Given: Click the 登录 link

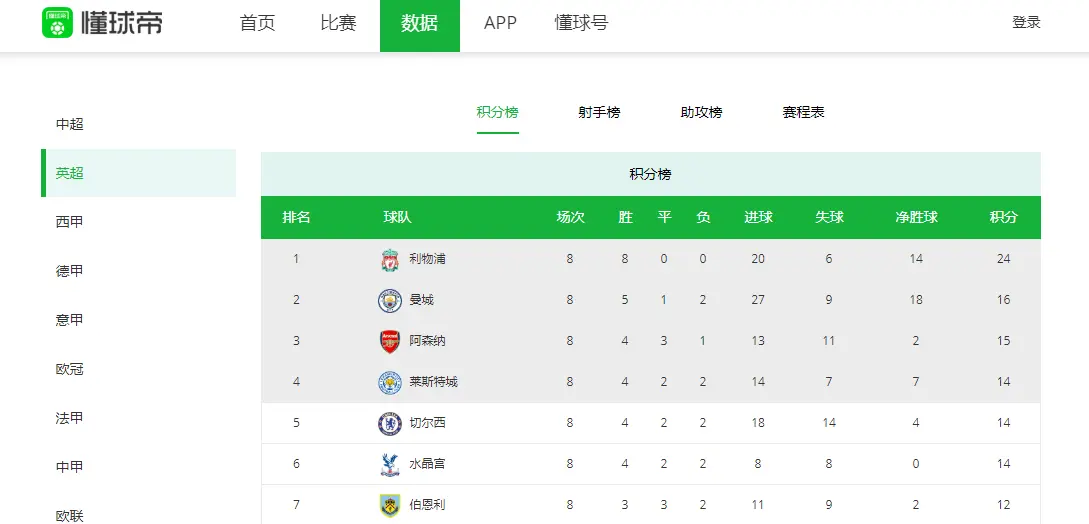Looking at the screenshot, I should (1026, 23).
